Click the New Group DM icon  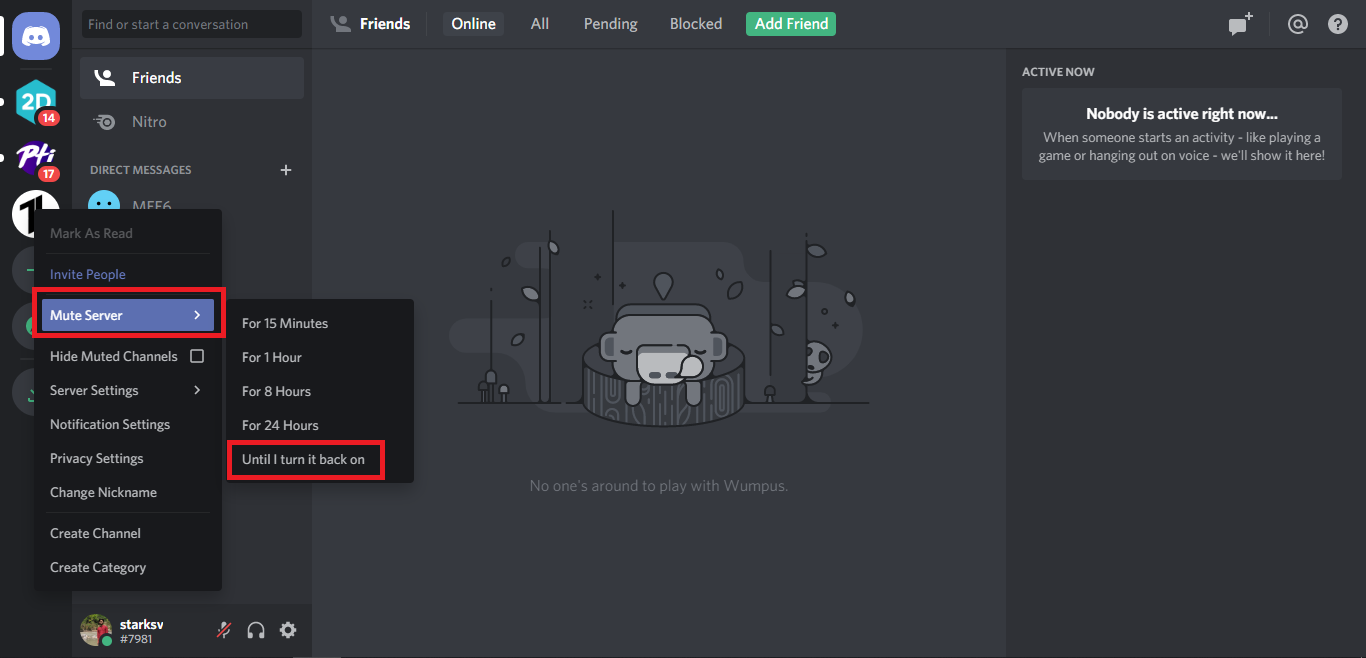tap(1240, 24)
